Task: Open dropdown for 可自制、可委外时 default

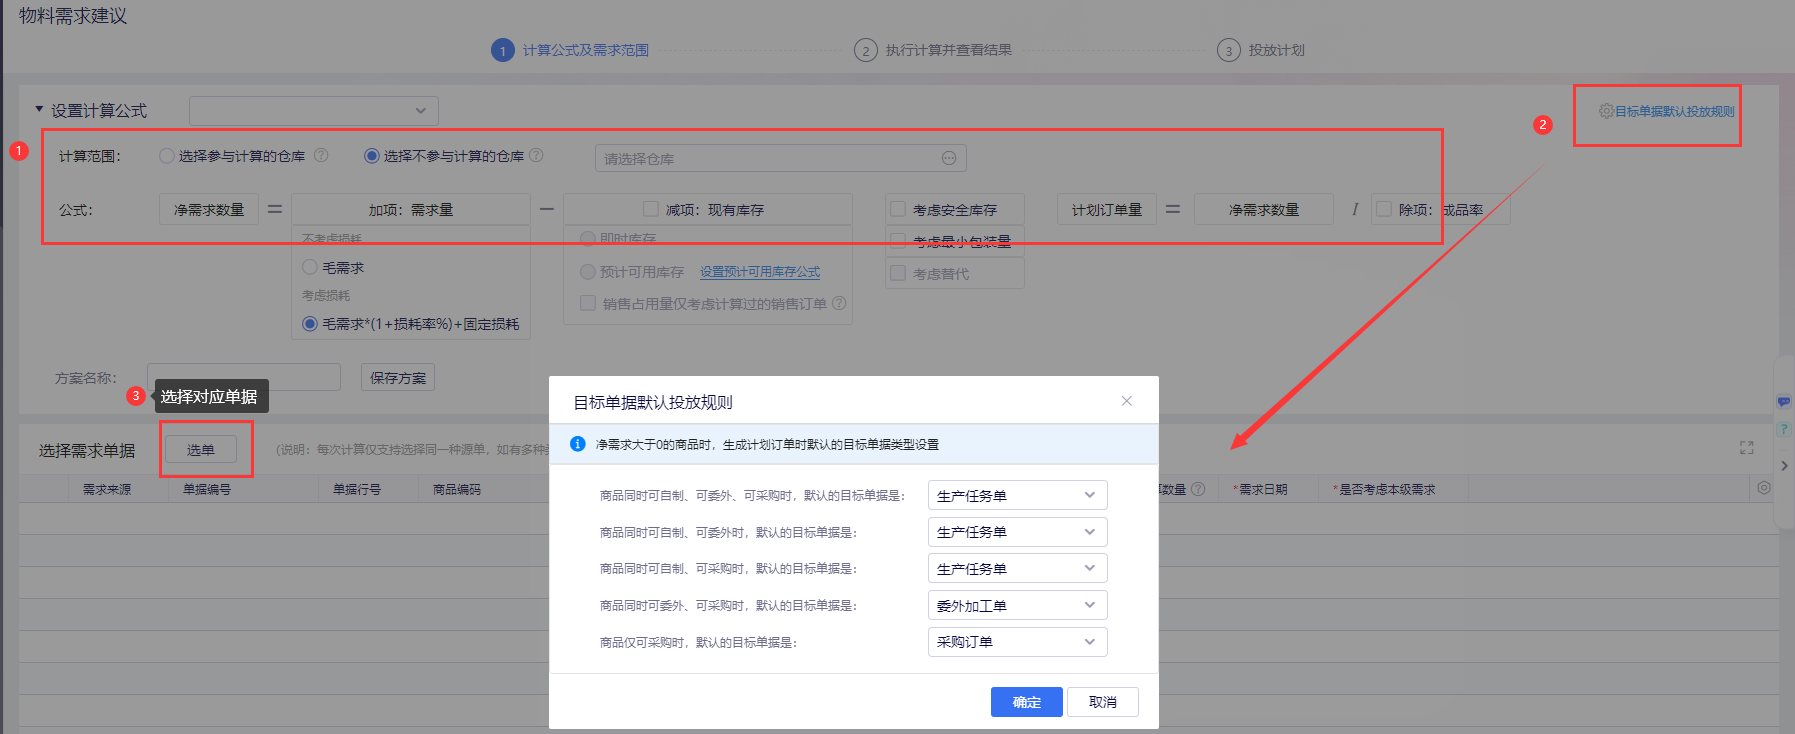Action: tap(1018, 532)
